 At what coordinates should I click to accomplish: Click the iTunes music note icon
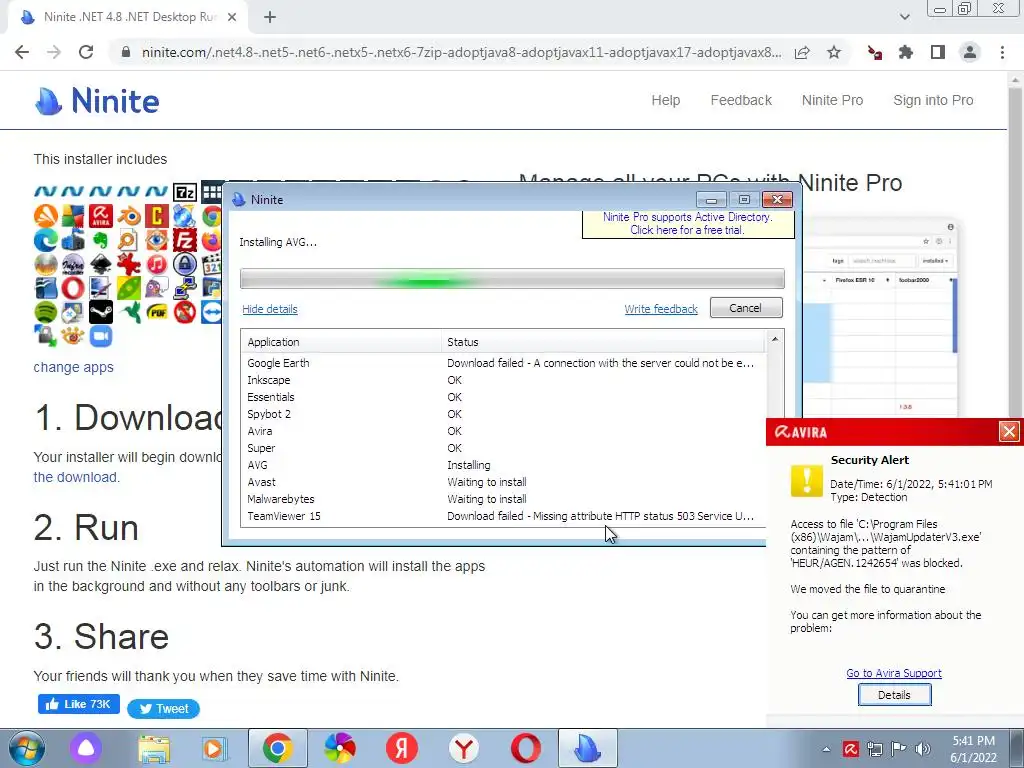click(x=157, y=264)
